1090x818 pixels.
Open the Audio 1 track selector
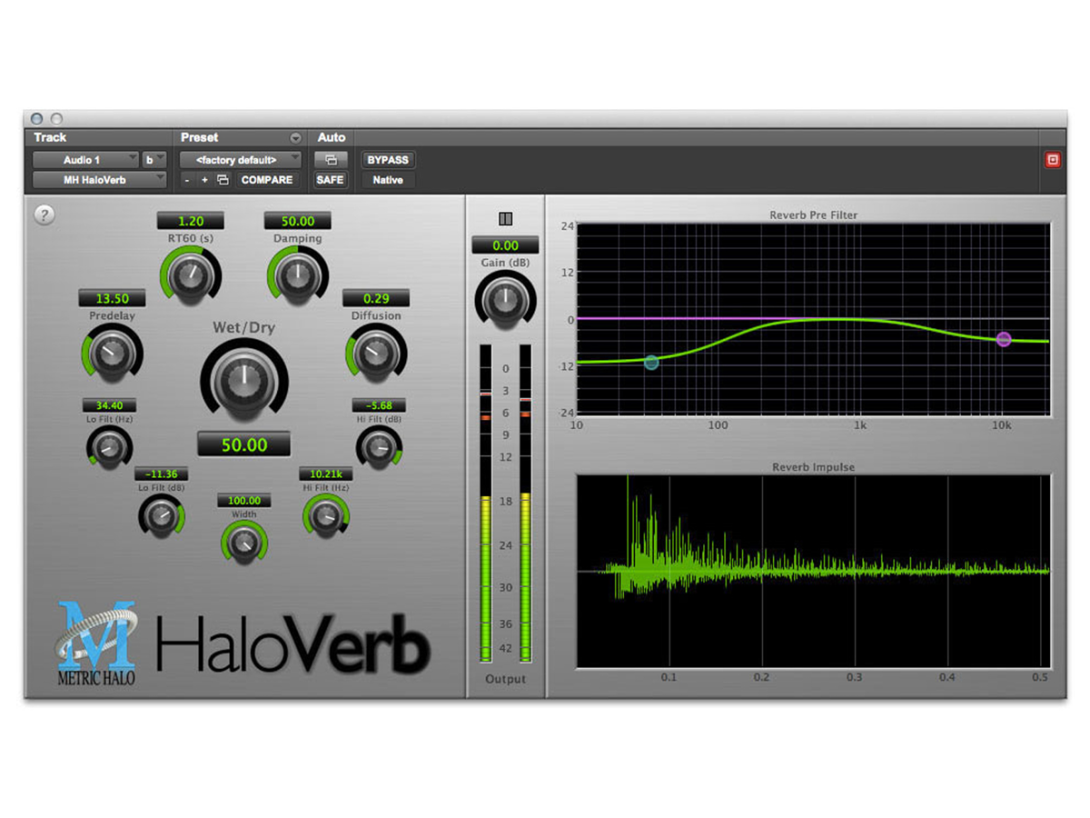[x=86, y=160]
